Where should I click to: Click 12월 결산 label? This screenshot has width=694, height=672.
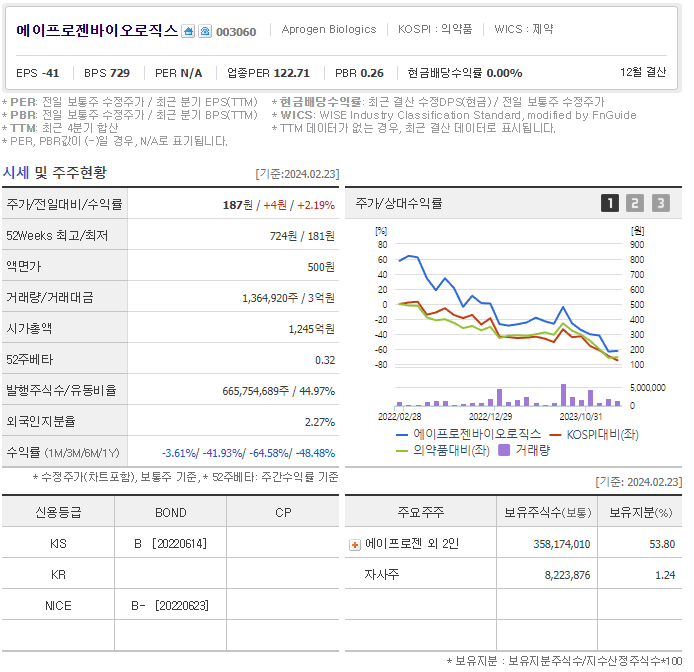[x=643, y=72]
